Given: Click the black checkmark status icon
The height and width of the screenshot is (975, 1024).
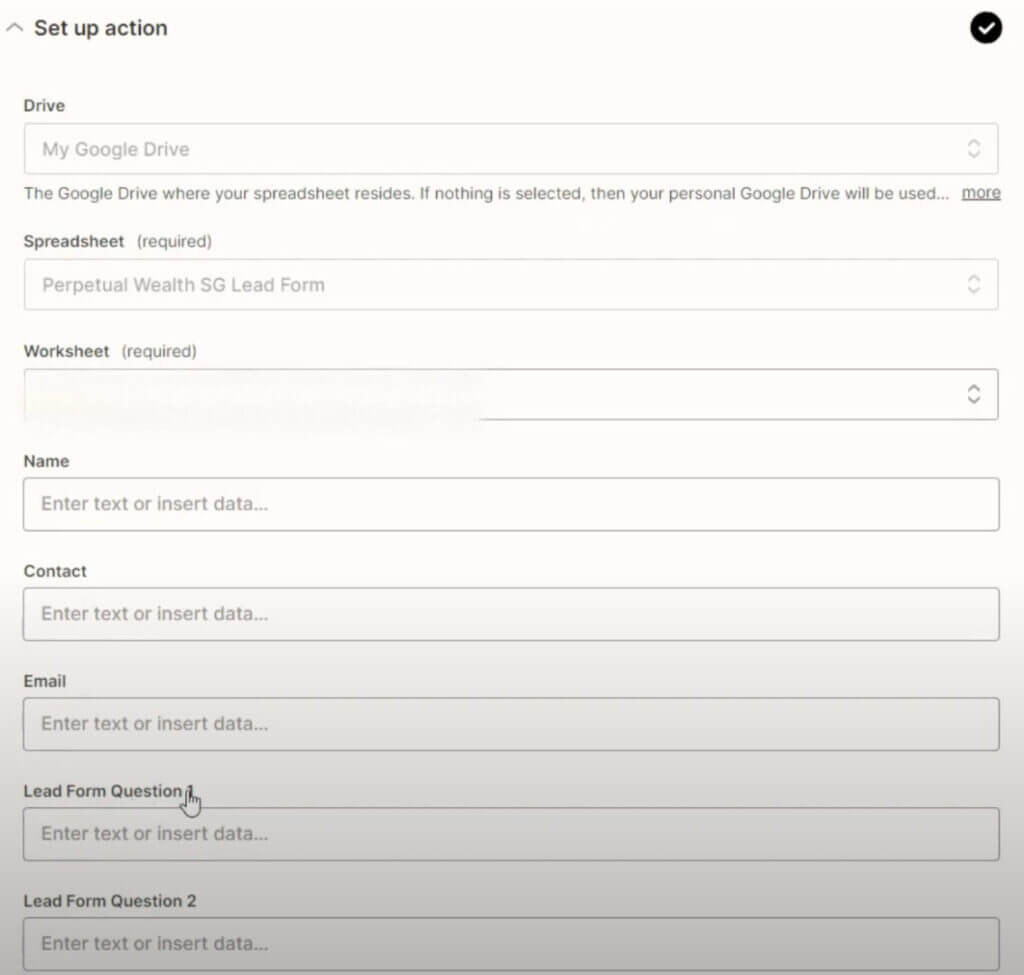Looking at the screenshot, I should [x=986, y=28].
